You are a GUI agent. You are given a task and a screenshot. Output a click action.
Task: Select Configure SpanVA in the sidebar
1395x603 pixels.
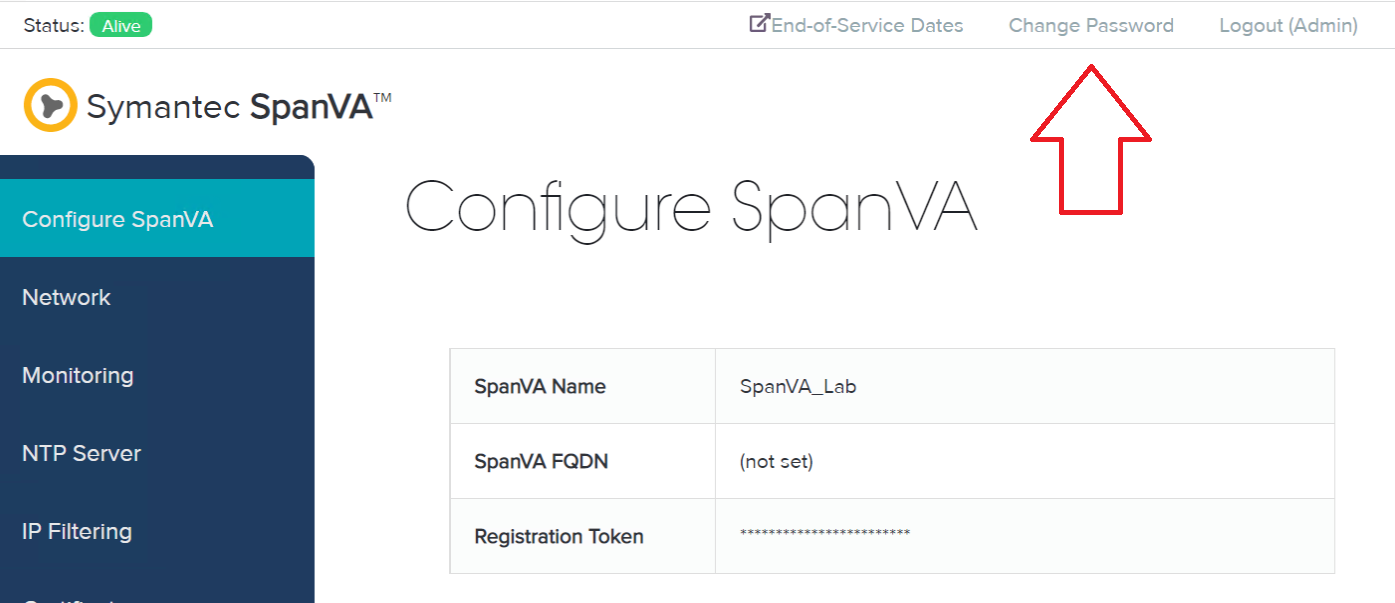(x=117, y=219)
